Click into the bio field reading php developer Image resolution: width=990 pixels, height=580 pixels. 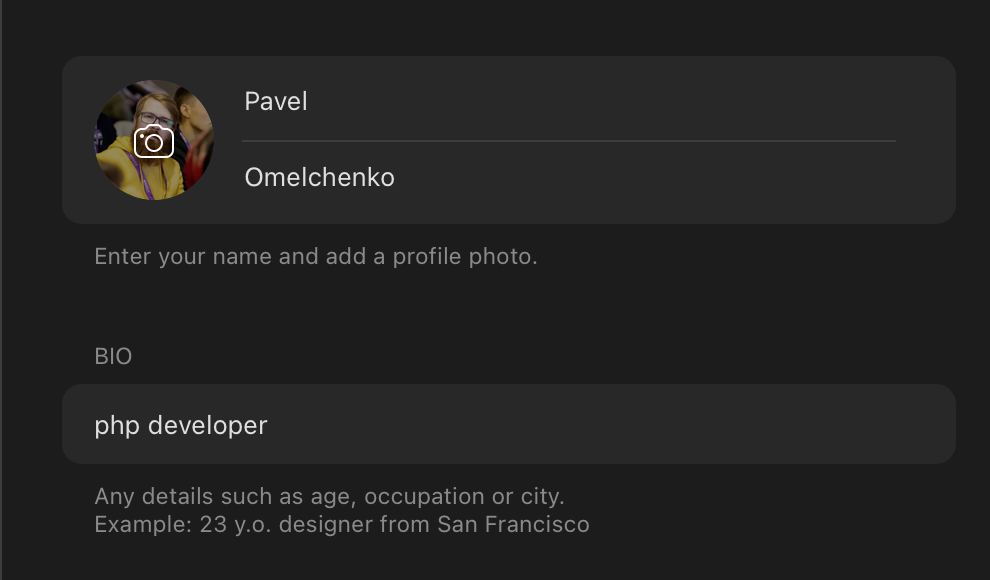tap(509, 425)
